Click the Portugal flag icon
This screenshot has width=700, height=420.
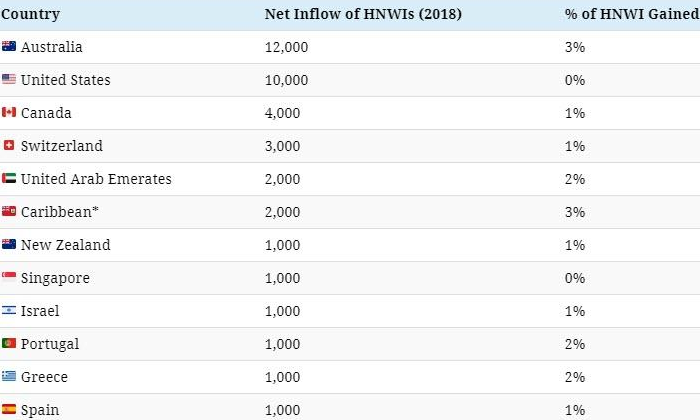point(9,344)
